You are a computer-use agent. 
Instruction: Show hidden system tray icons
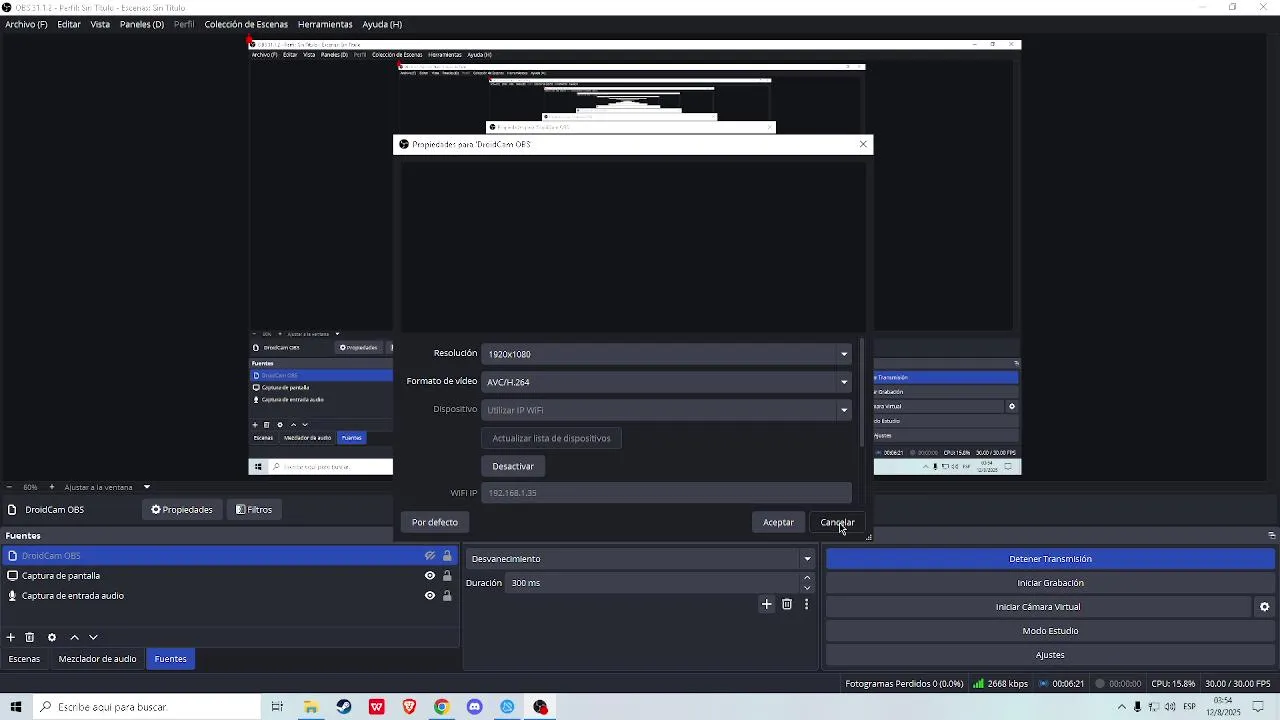1121,707
